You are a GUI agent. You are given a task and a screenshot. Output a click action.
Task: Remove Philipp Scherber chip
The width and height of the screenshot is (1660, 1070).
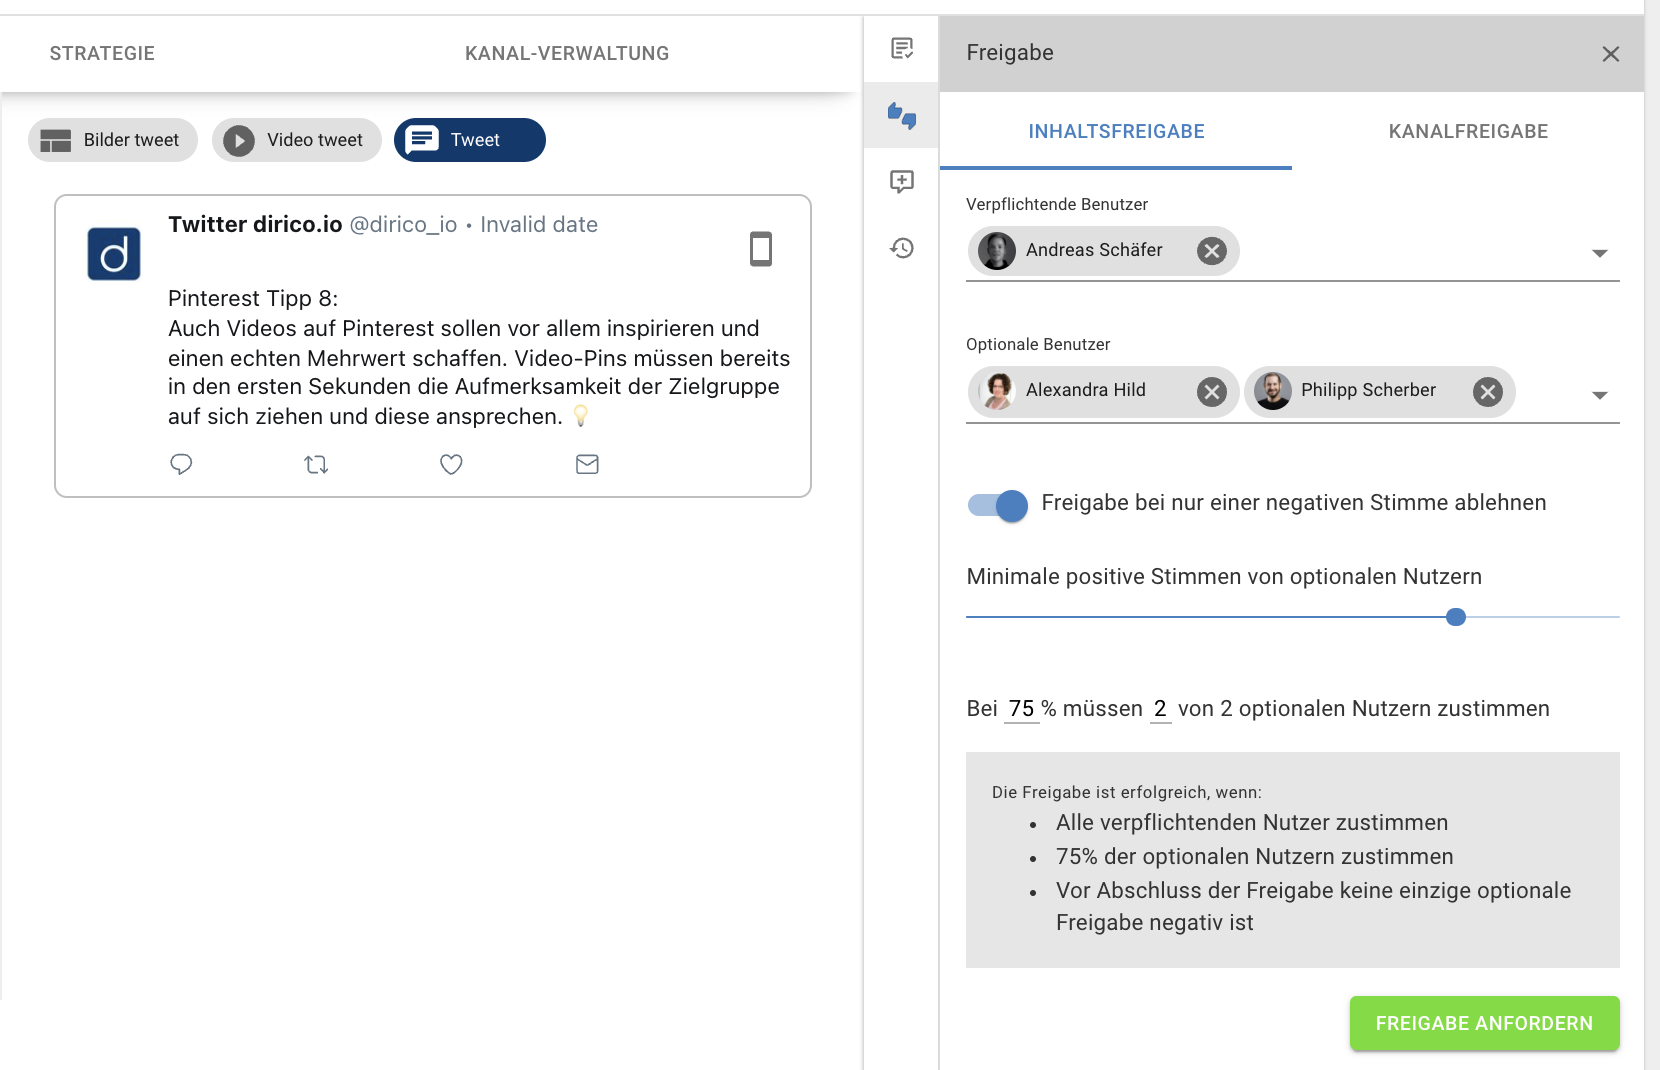(1488, 392)
